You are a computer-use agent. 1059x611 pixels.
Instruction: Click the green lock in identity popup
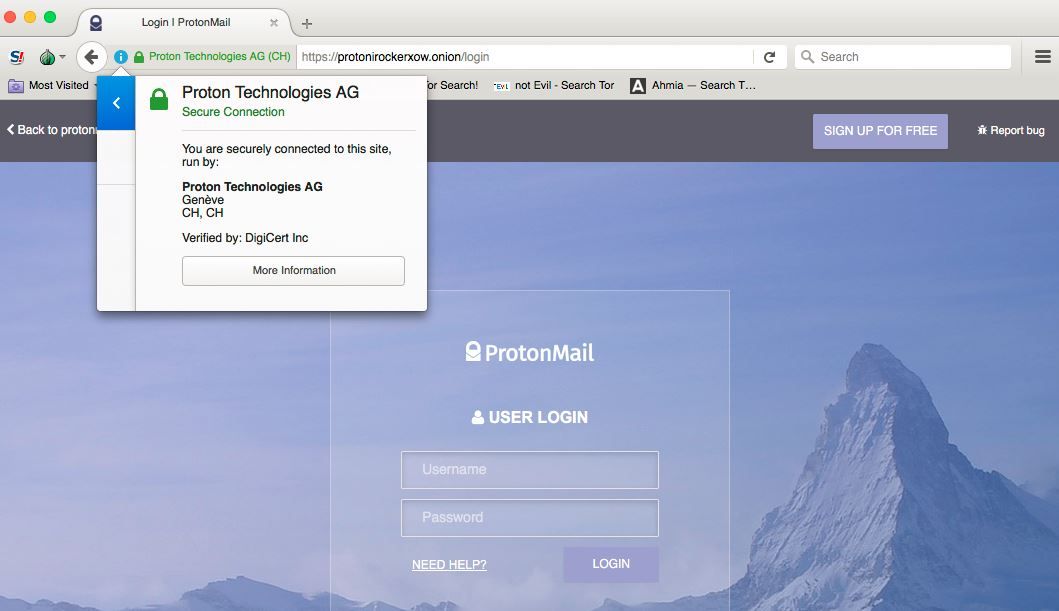159,99
